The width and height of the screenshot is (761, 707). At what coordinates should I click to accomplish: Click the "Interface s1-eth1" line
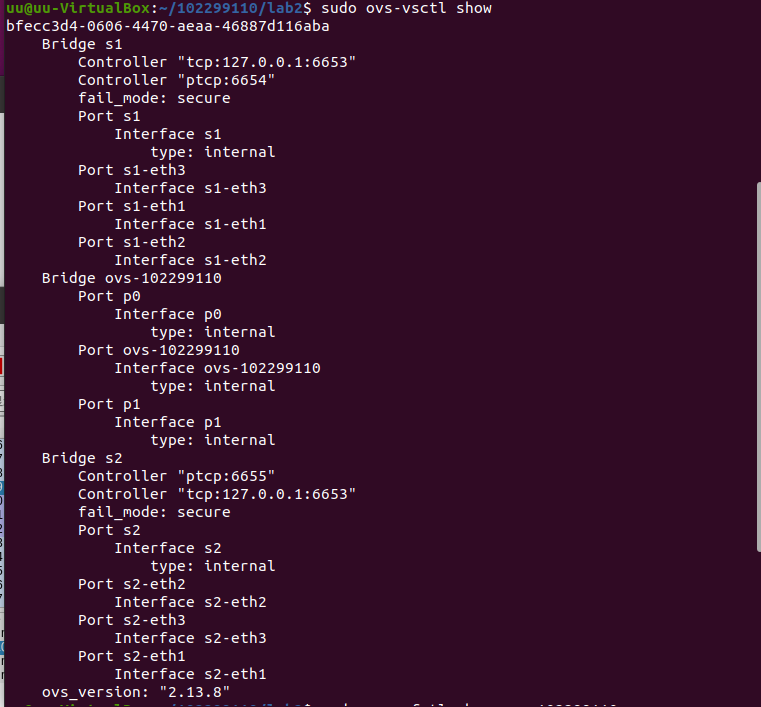point(190,224)
